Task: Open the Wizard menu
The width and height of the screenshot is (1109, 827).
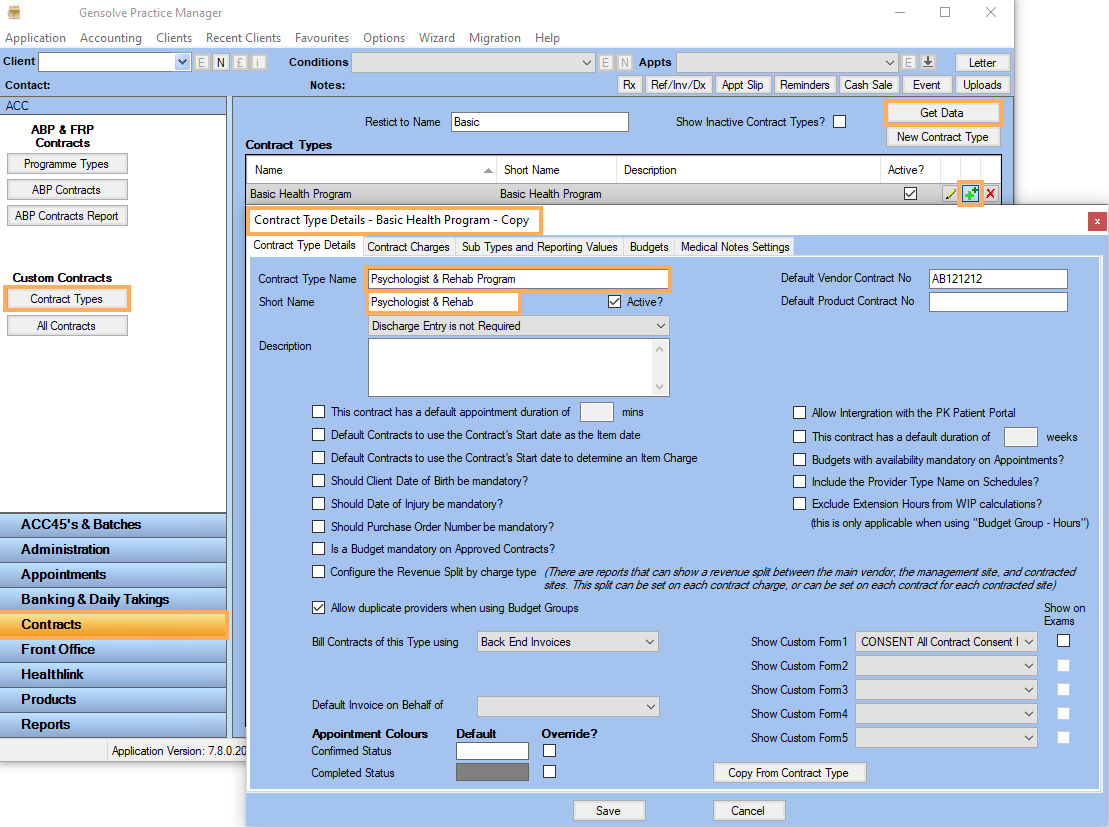Action: 436,38
